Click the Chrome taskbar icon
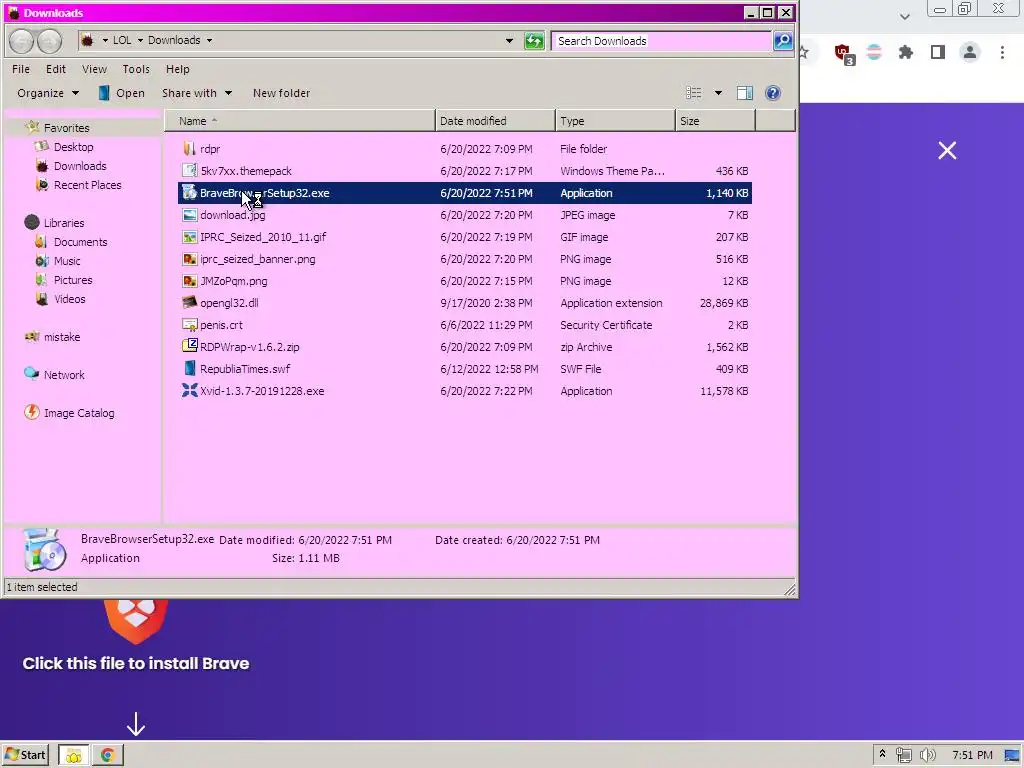 click(107, 756)
